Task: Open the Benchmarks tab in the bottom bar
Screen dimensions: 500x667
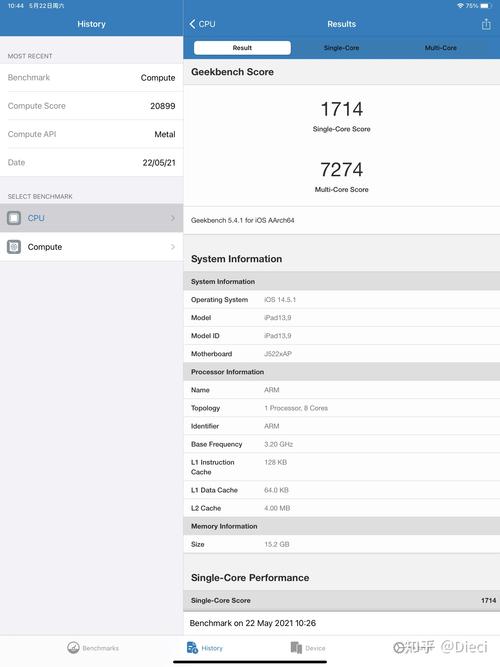Action: (93, 648)
